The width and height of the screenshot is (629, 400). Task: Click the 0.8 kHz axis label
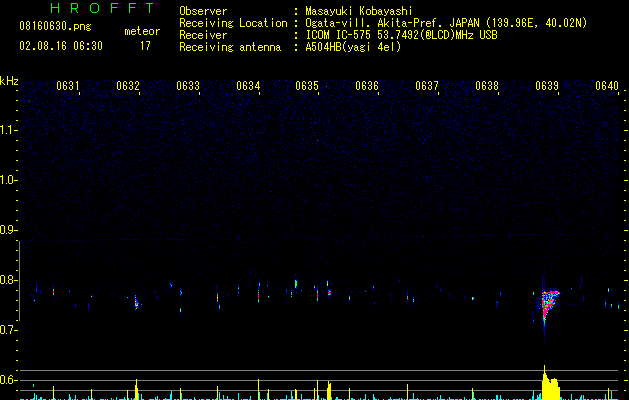coord(9,280)
